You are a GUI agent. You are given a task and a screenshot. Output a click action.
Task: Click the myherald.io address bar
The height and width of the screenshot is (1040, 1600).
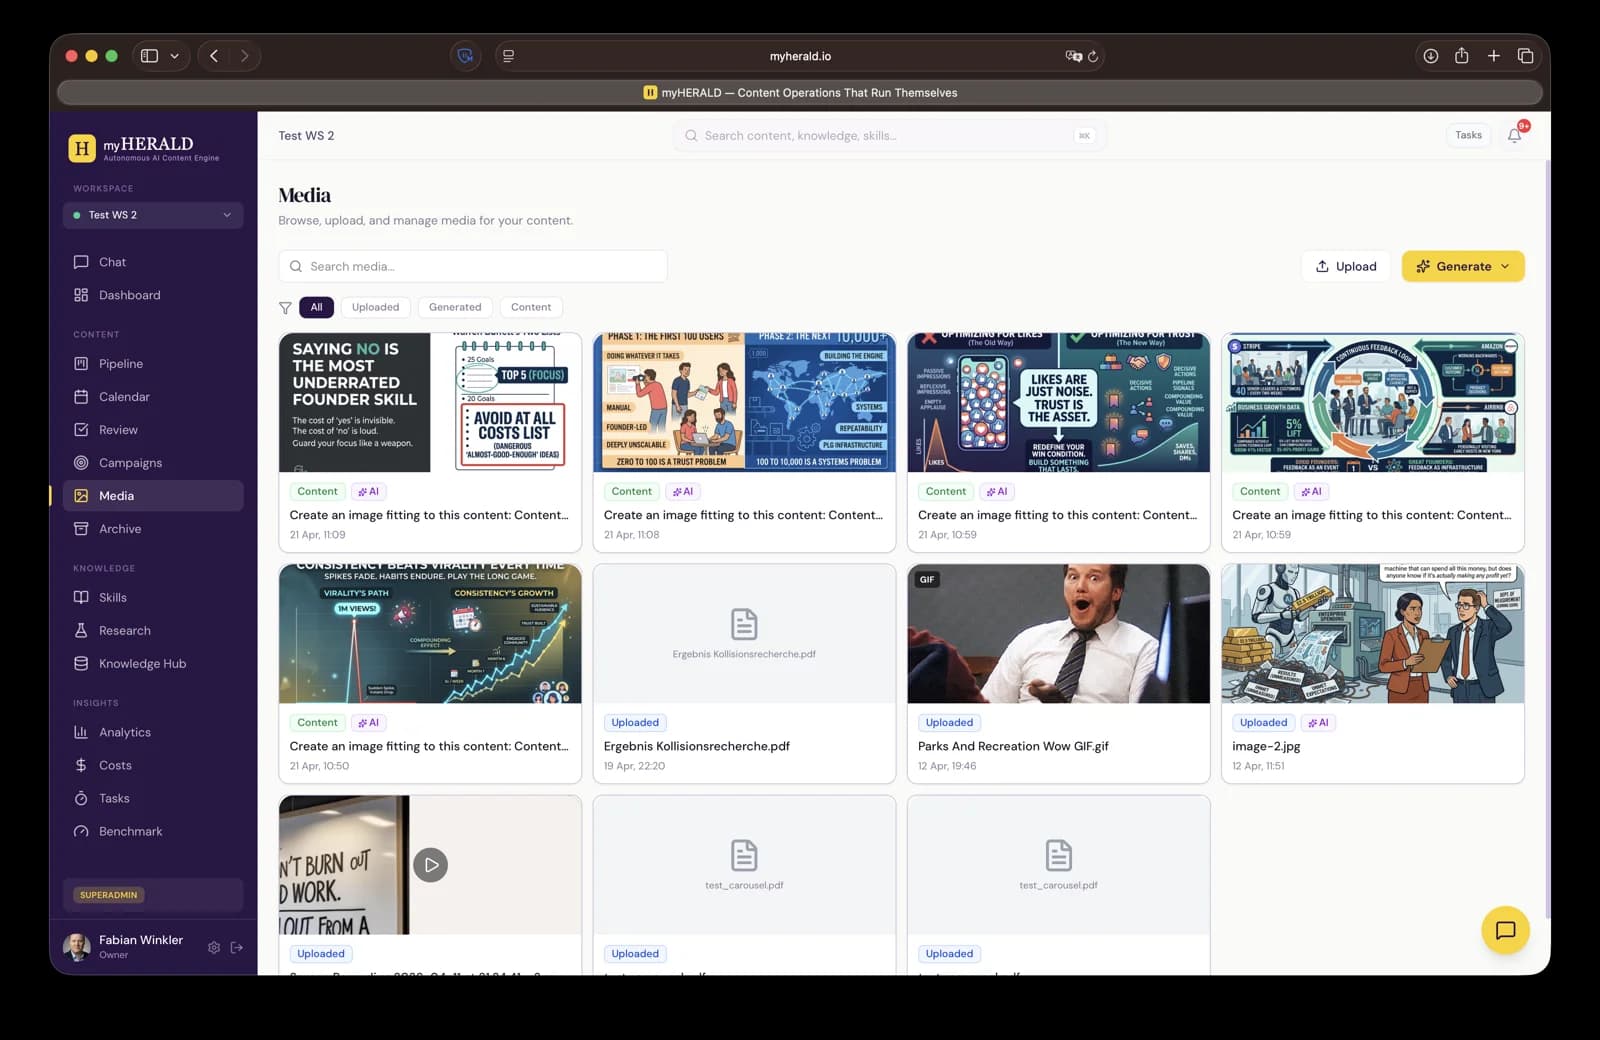(800, 56)
